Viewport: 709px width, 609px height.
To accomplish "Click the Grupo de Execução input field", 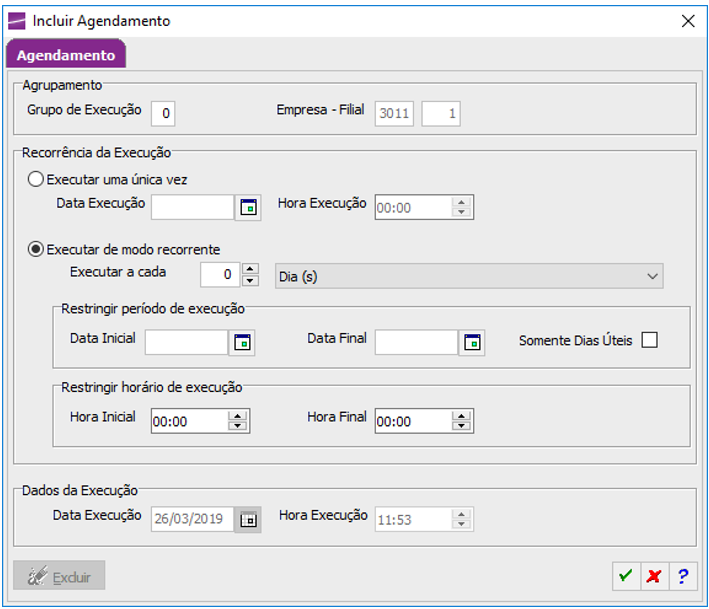I will 163,113.
